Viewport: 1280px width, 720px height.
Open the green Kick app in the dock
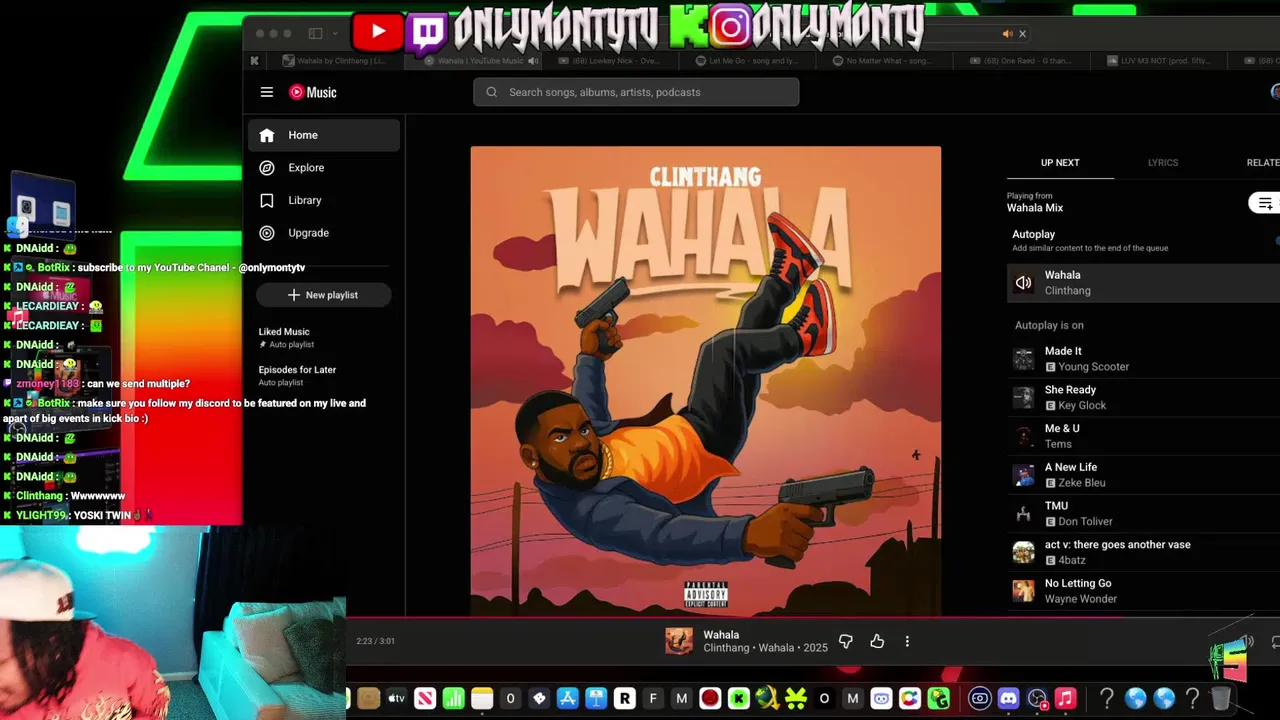(738, 698)
